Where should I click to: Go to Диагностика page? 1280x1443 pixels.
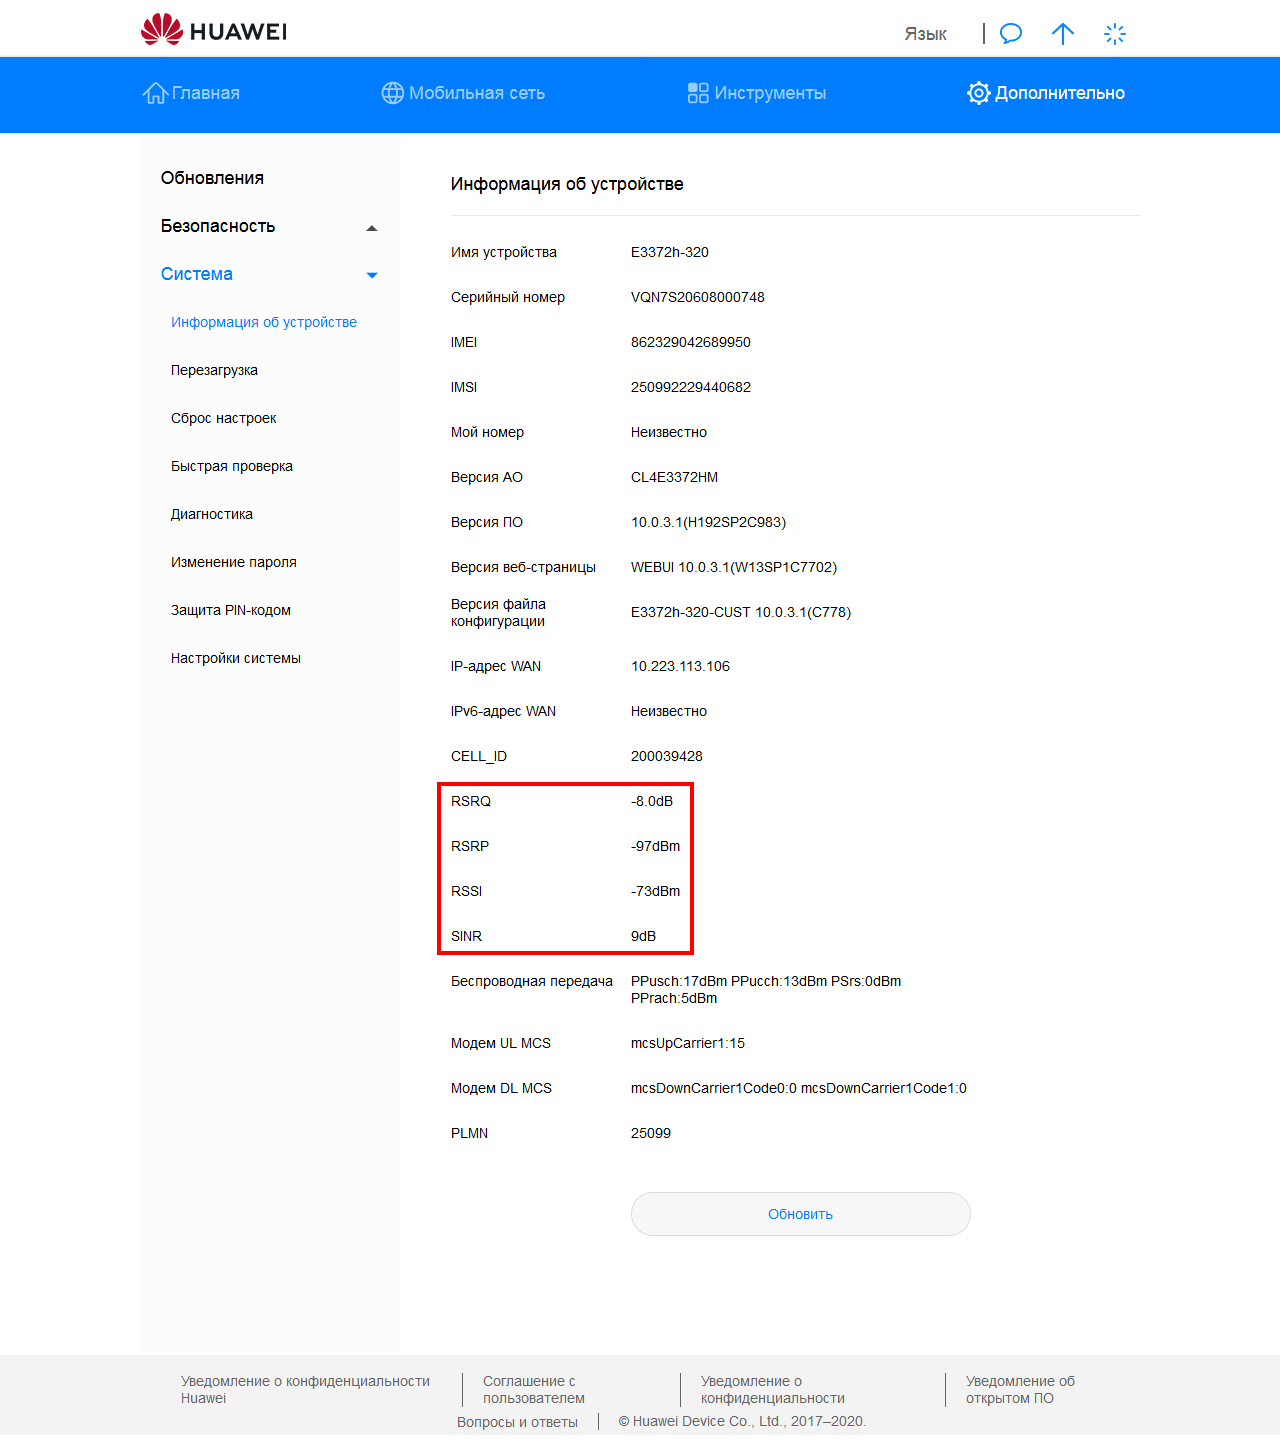(211, 514)
